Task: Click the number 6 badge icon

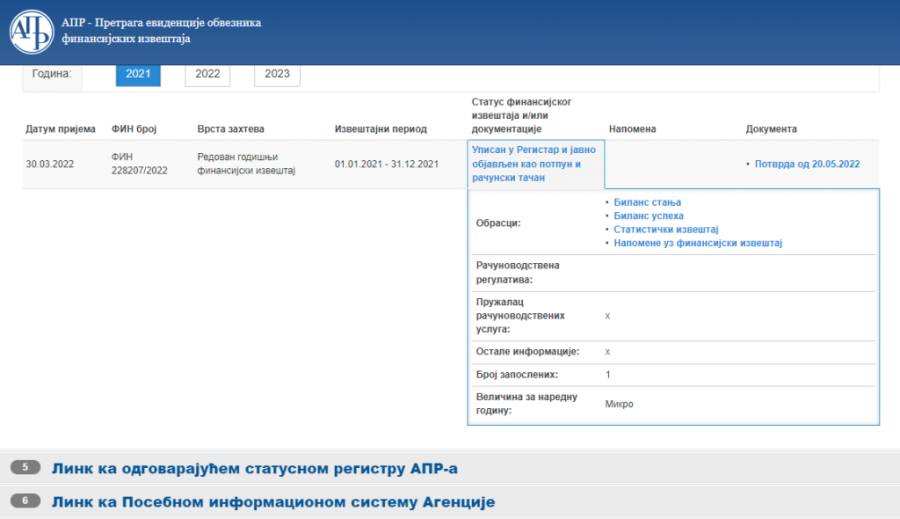Action: tap(25, 501)
